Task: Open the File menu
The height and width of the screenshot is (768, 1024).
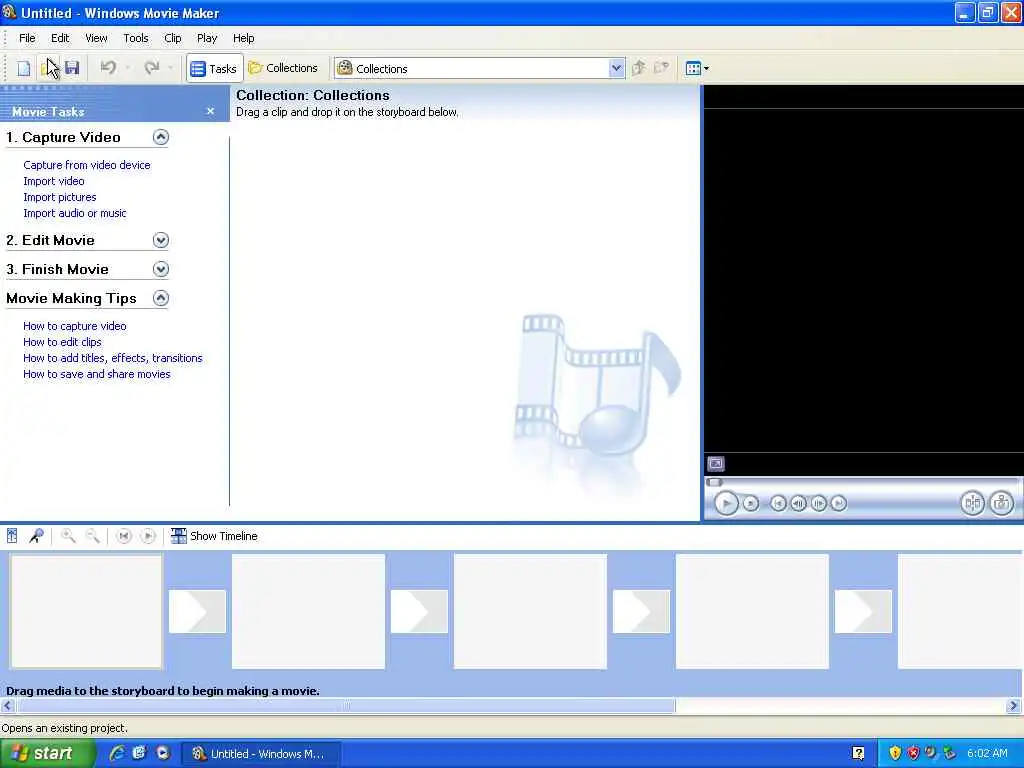Action: (27, 38)
